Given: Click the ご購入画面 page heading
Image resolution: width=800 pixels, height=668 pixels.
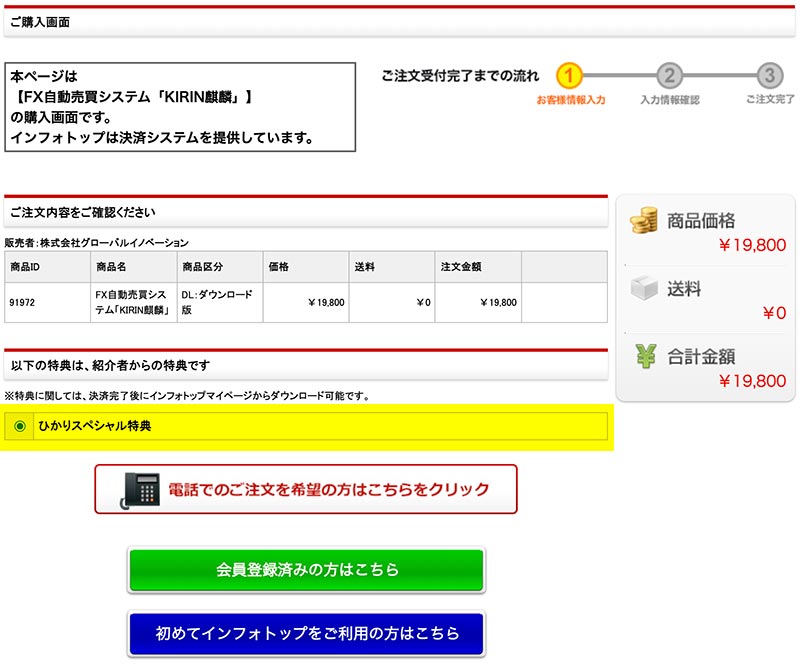Looking at the screenshot, I should [40, 22].
